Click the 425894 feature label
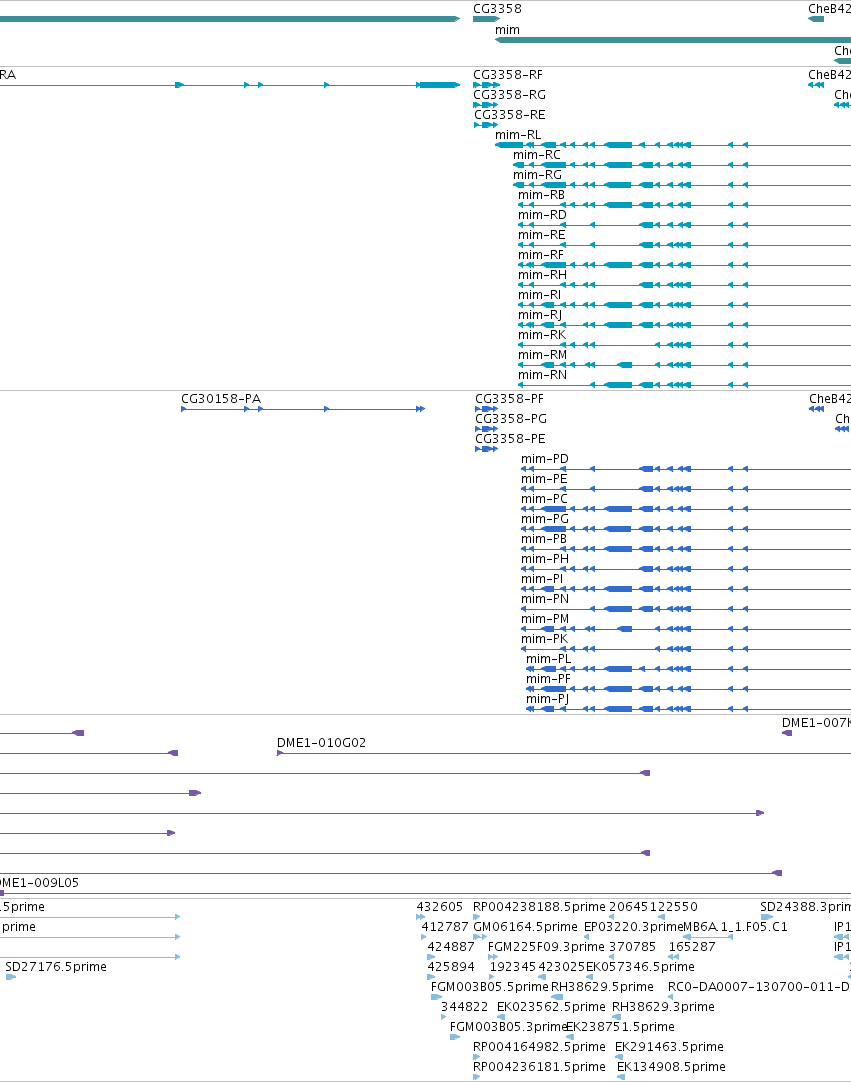The image size is (851, 1082). pyautogui.click(x=451, y=967)
